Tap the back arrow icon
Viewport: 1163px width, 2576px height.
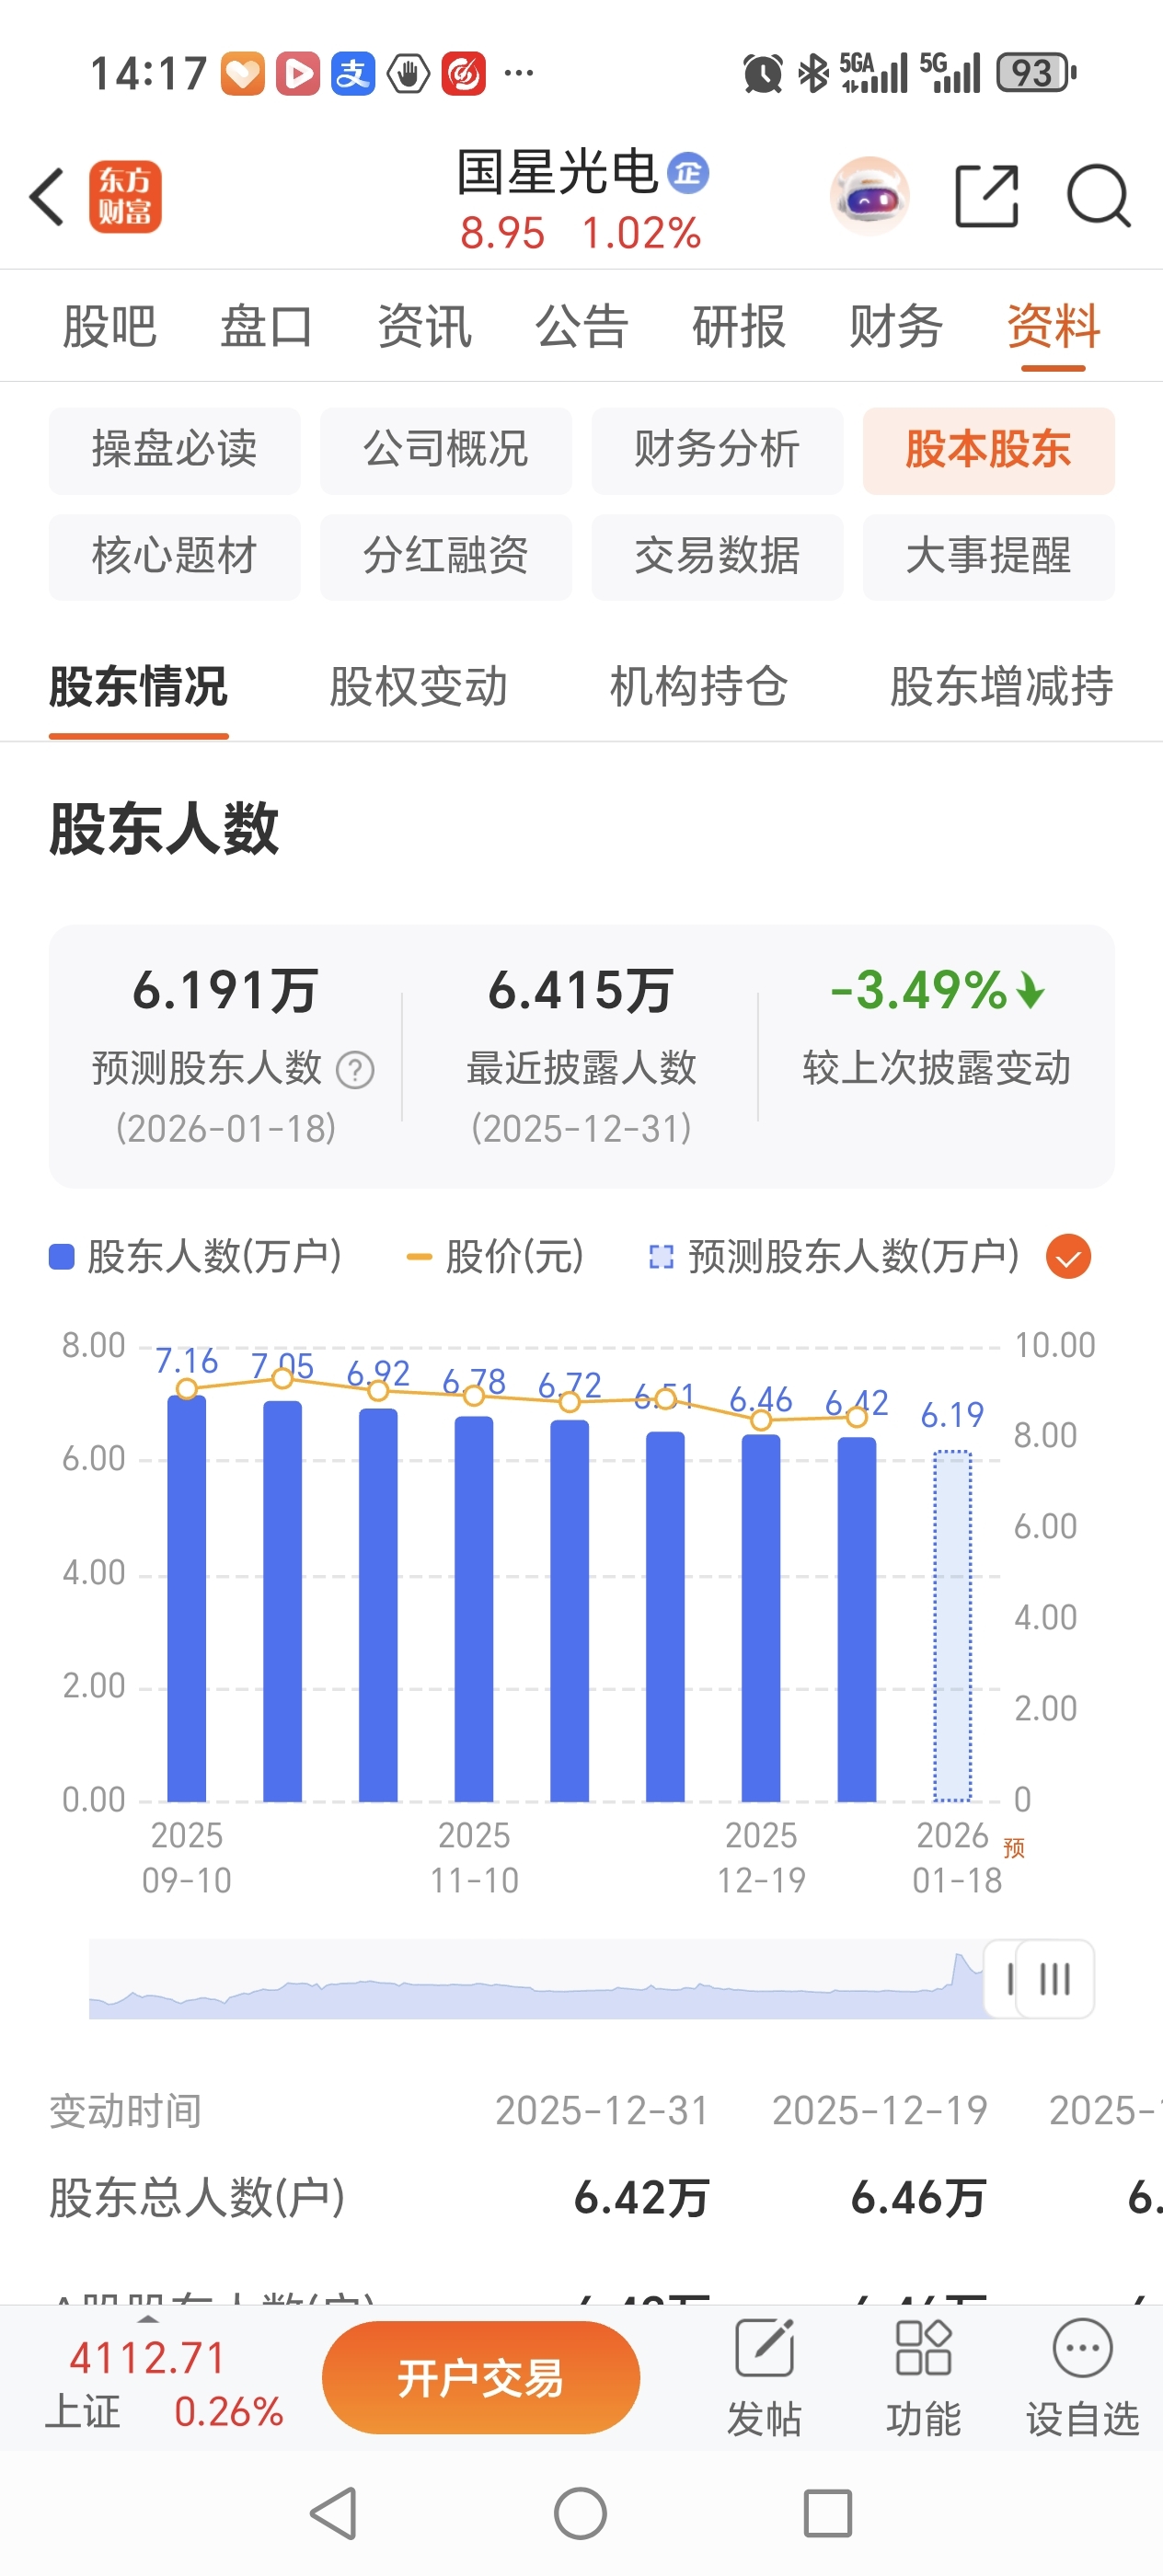tap(46, 196)
